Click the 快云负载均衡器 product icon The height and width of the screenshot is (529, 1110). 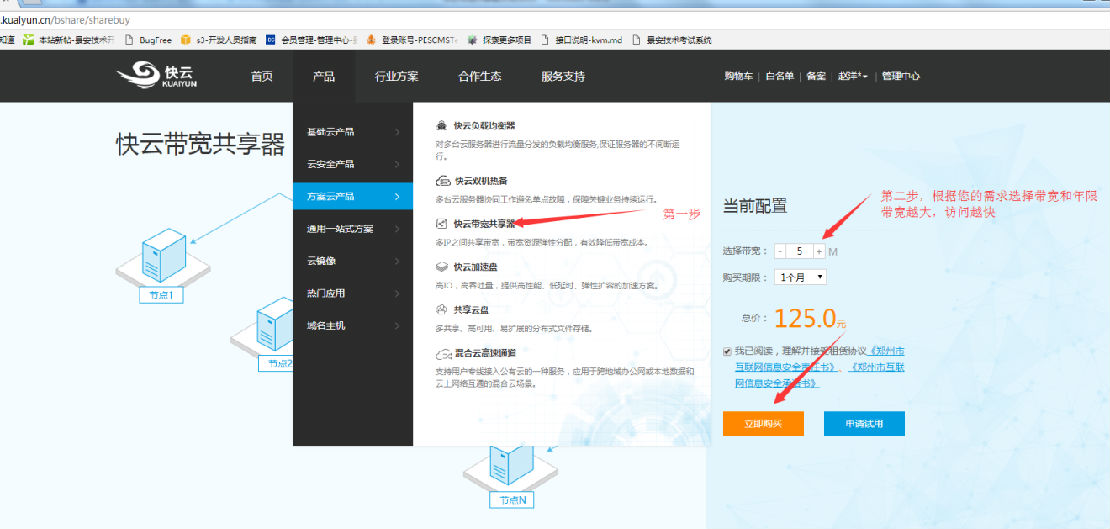tap(442, 126)
